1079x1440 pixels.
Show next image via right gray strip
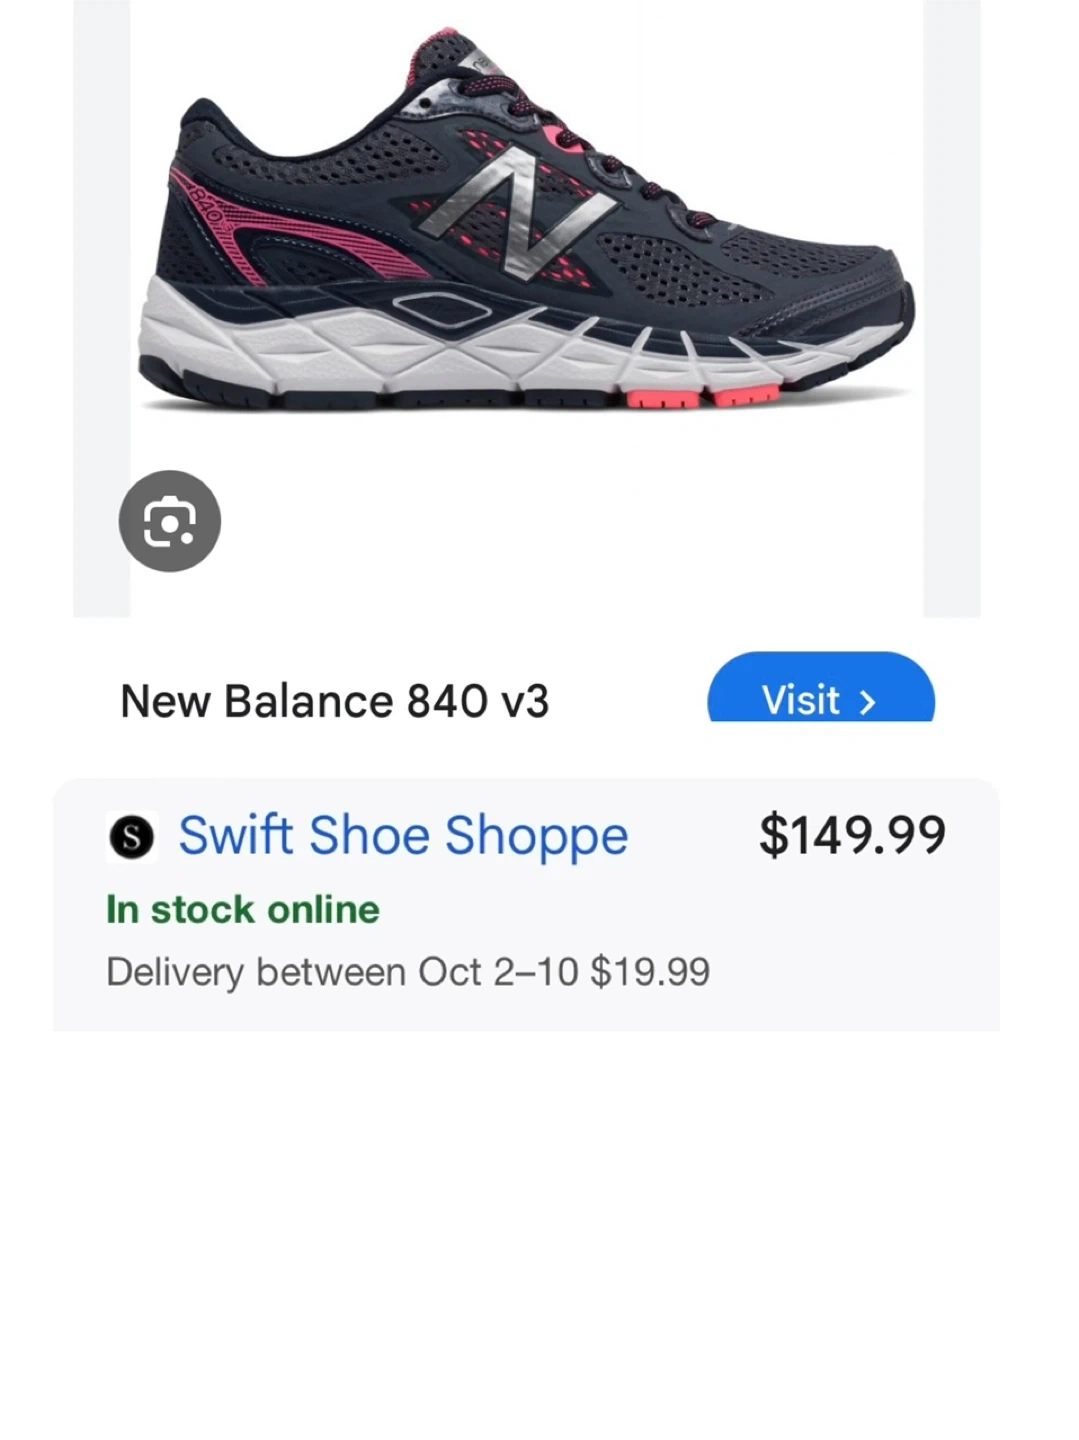[x=951, y=300]
